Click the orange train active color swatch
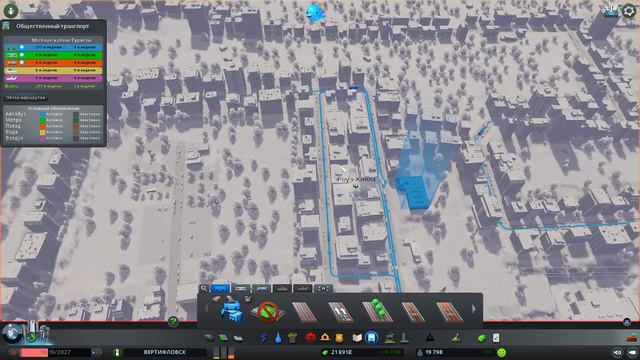Screen dimensions: 640x360 [43, 127]
